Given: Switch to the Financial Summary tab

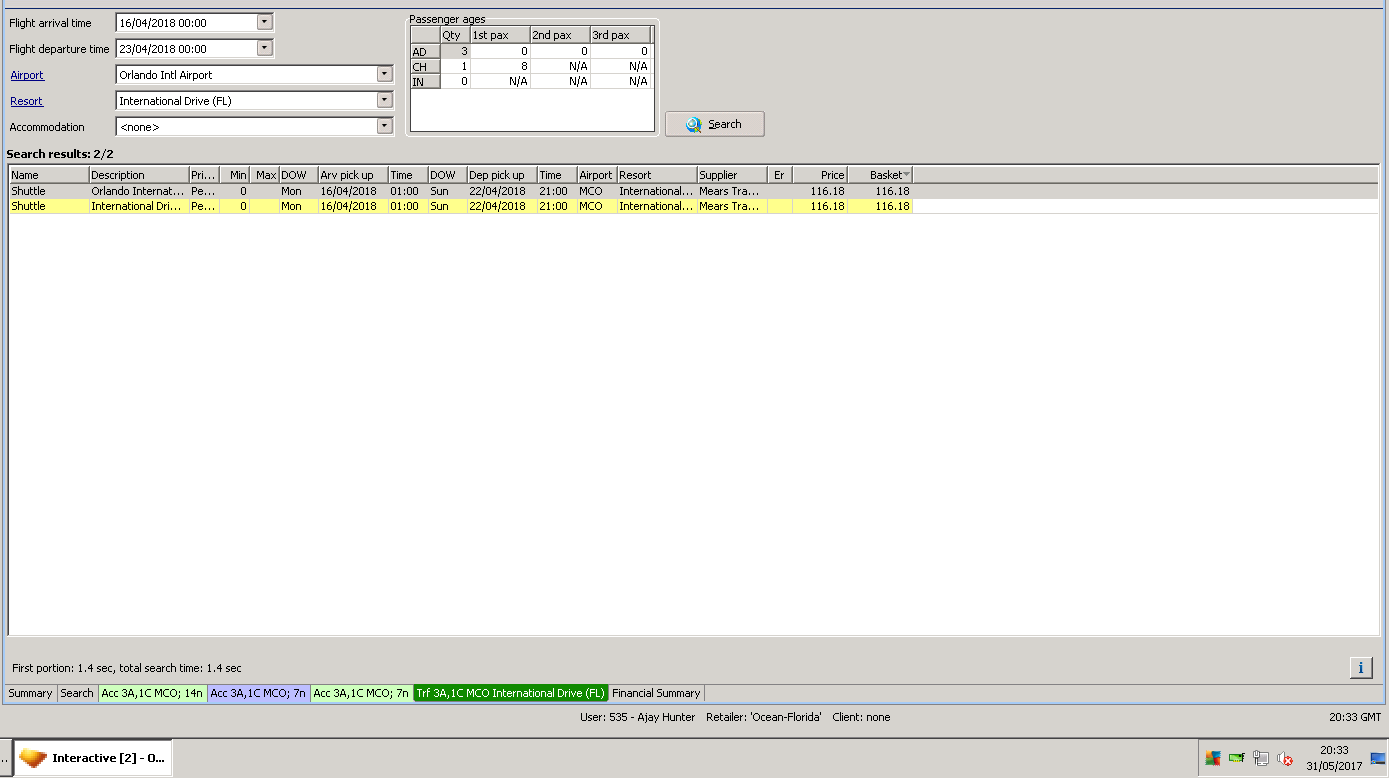Looking at the screenshot, I should click(656, 693).
